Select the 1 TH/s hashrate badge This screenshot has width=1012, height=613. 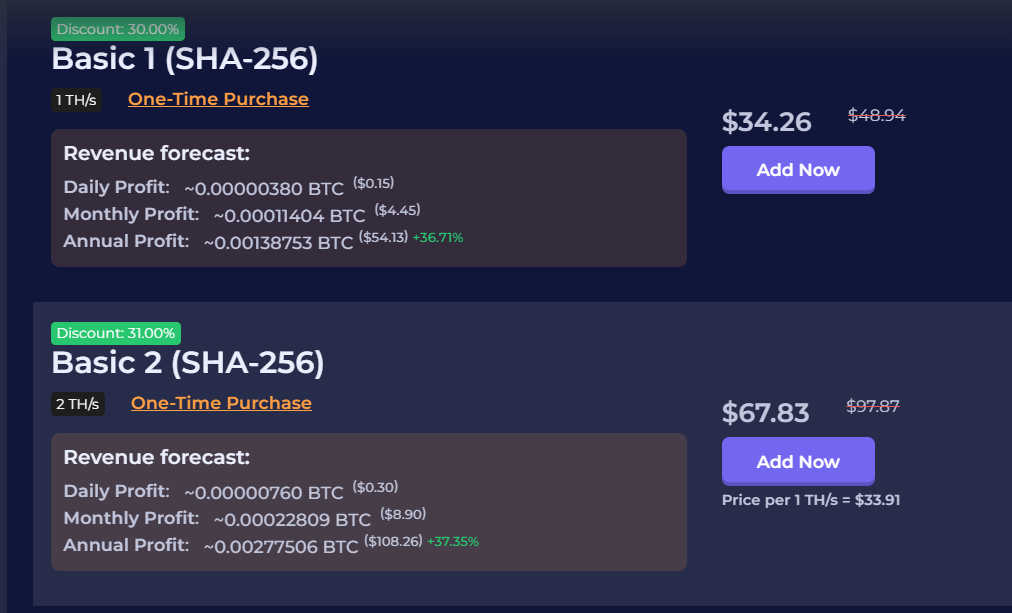pos(77,100)
